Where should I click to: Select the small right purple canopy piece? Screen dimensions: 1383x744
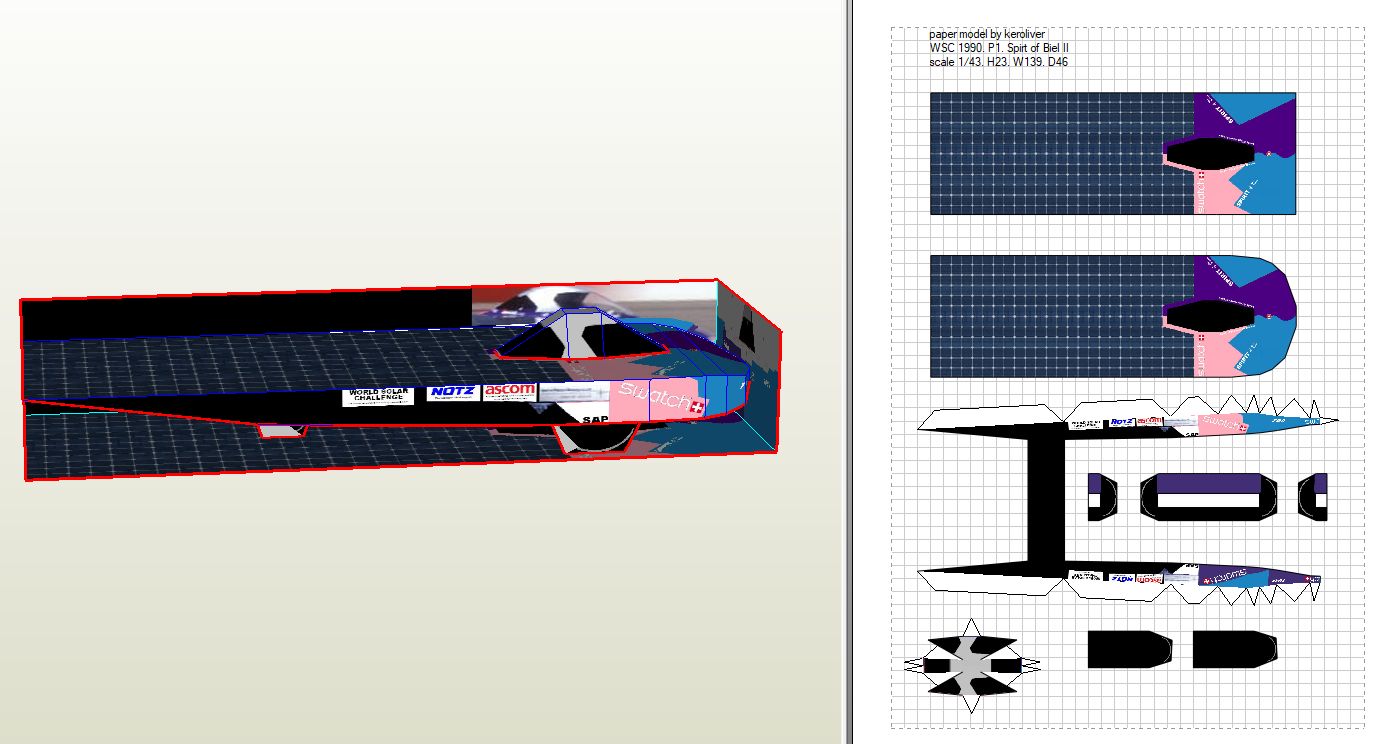tap(1312, 497)
